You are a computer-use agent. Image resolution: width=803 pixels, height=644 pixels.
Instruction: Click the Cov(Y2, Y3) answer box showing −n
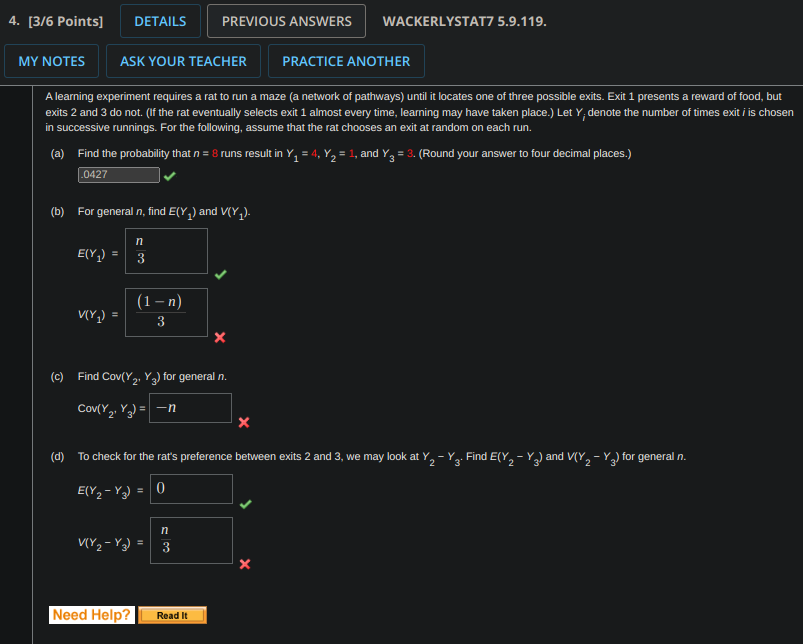click(x=190, y=408)
